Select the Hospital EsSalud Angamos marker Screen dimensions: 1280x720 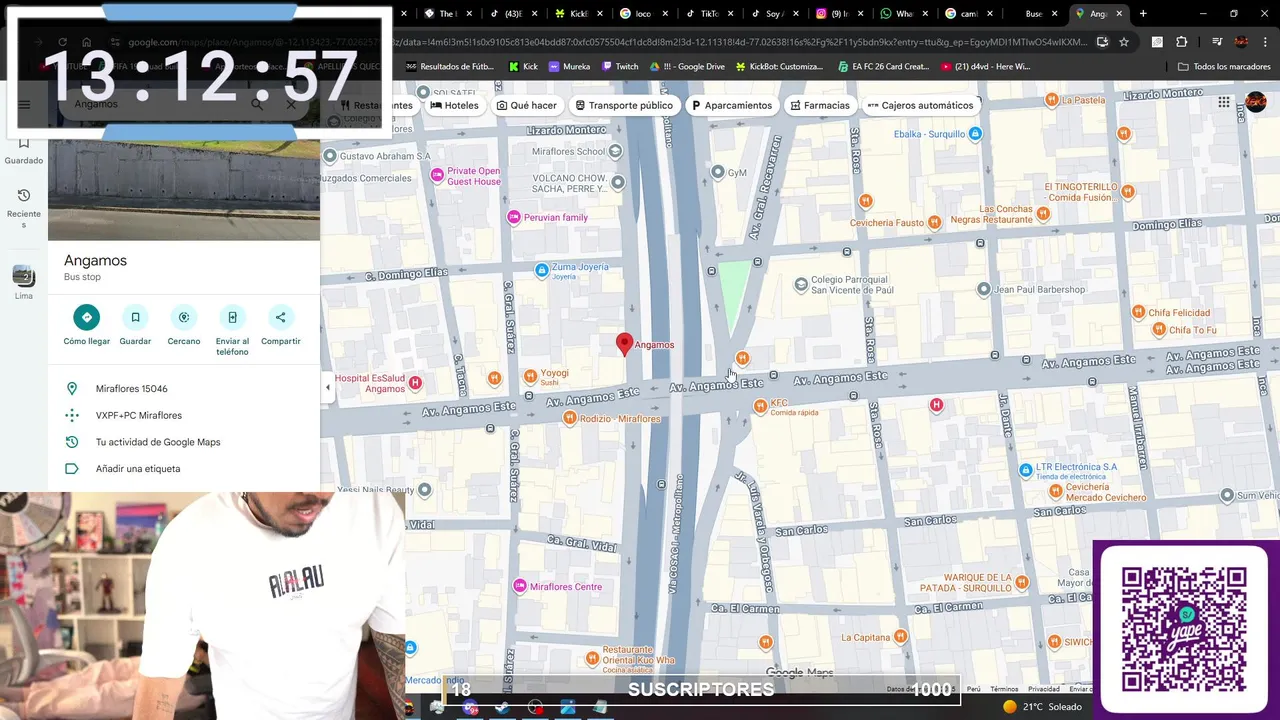click(415, 383)
